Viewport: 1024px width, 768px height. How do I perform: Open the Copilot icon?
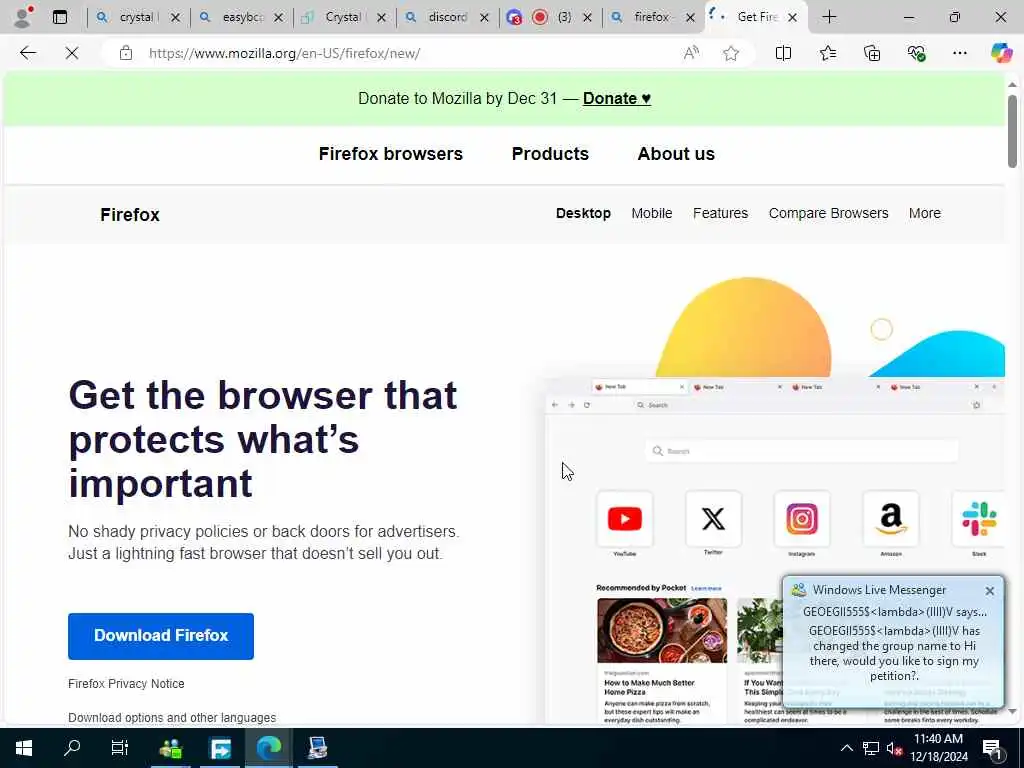pyautogui.click(x=1001, y=54)
